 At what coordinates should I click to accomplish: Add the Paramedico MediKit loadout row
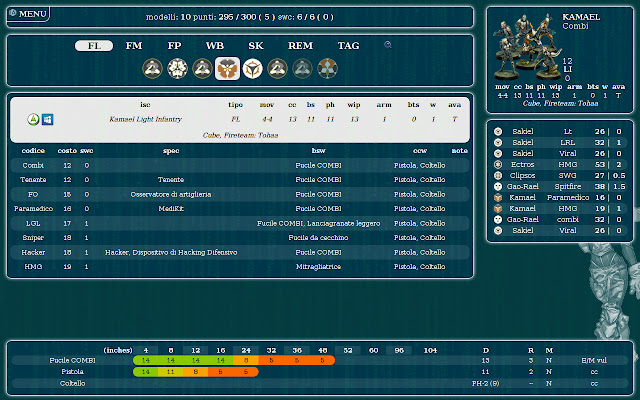[240, 208]
